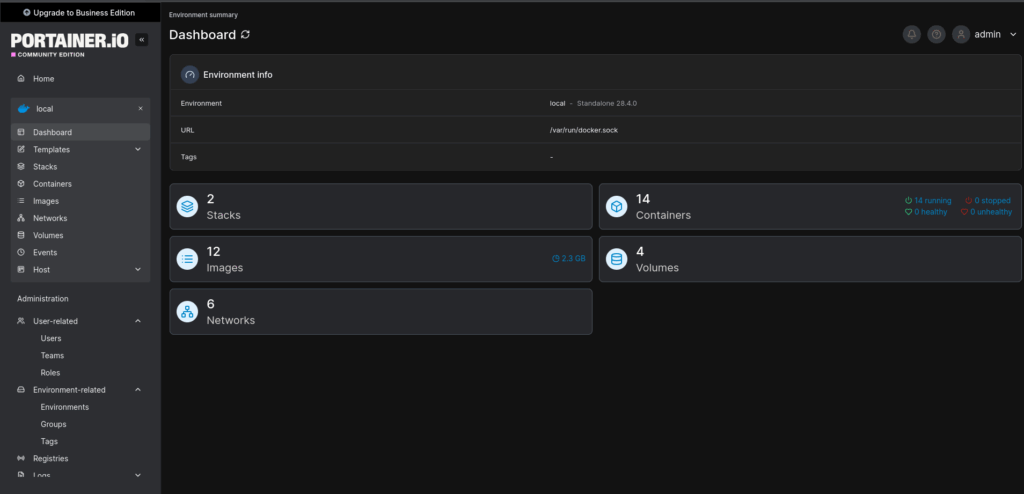Expand the Templates submenu chevron
This screenshot has width=1024, height=494.
pos(138,149)
